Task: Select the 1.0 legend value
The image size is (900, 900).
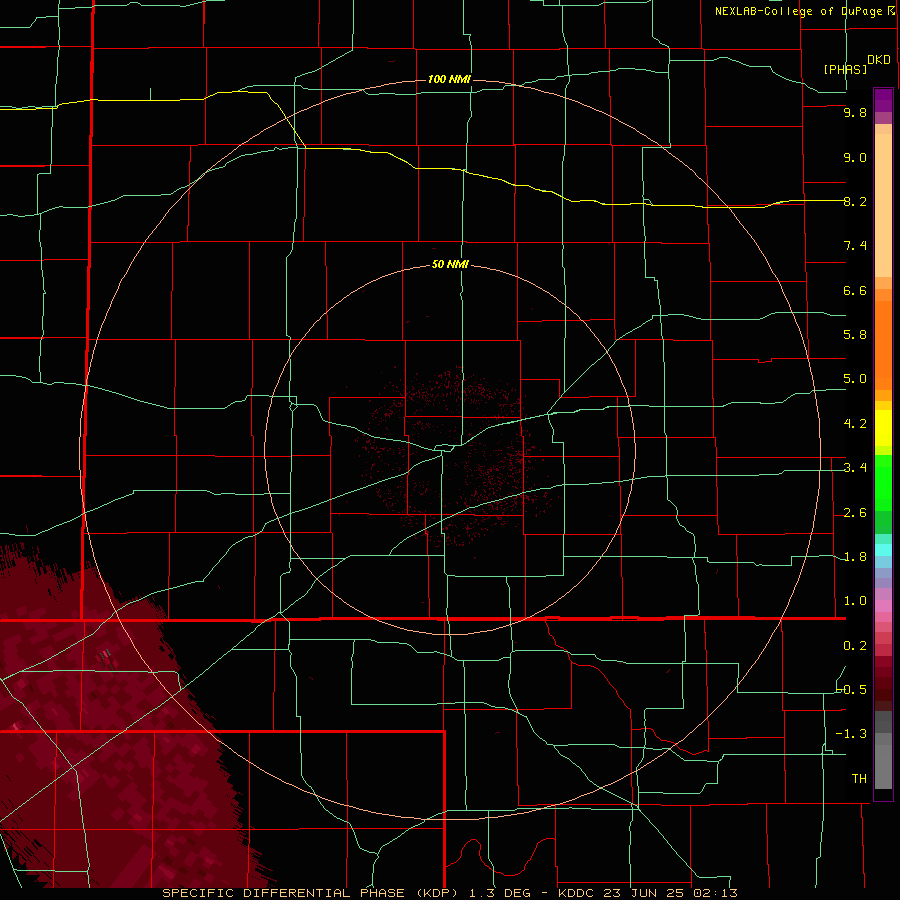Action: 855,601
